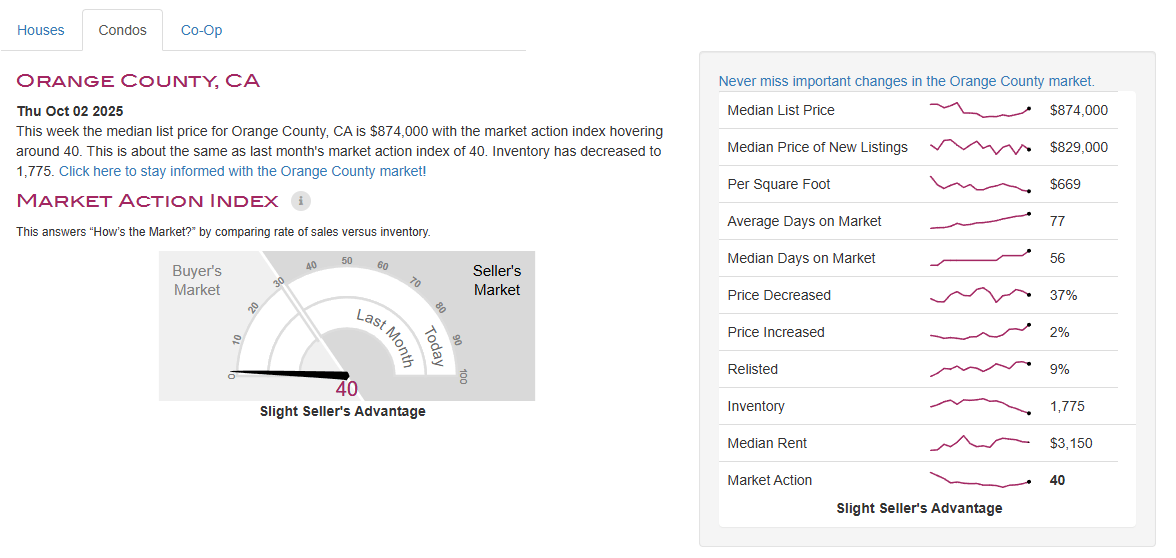Click the Median Price of New Listings sparkline

coord(980,147)
